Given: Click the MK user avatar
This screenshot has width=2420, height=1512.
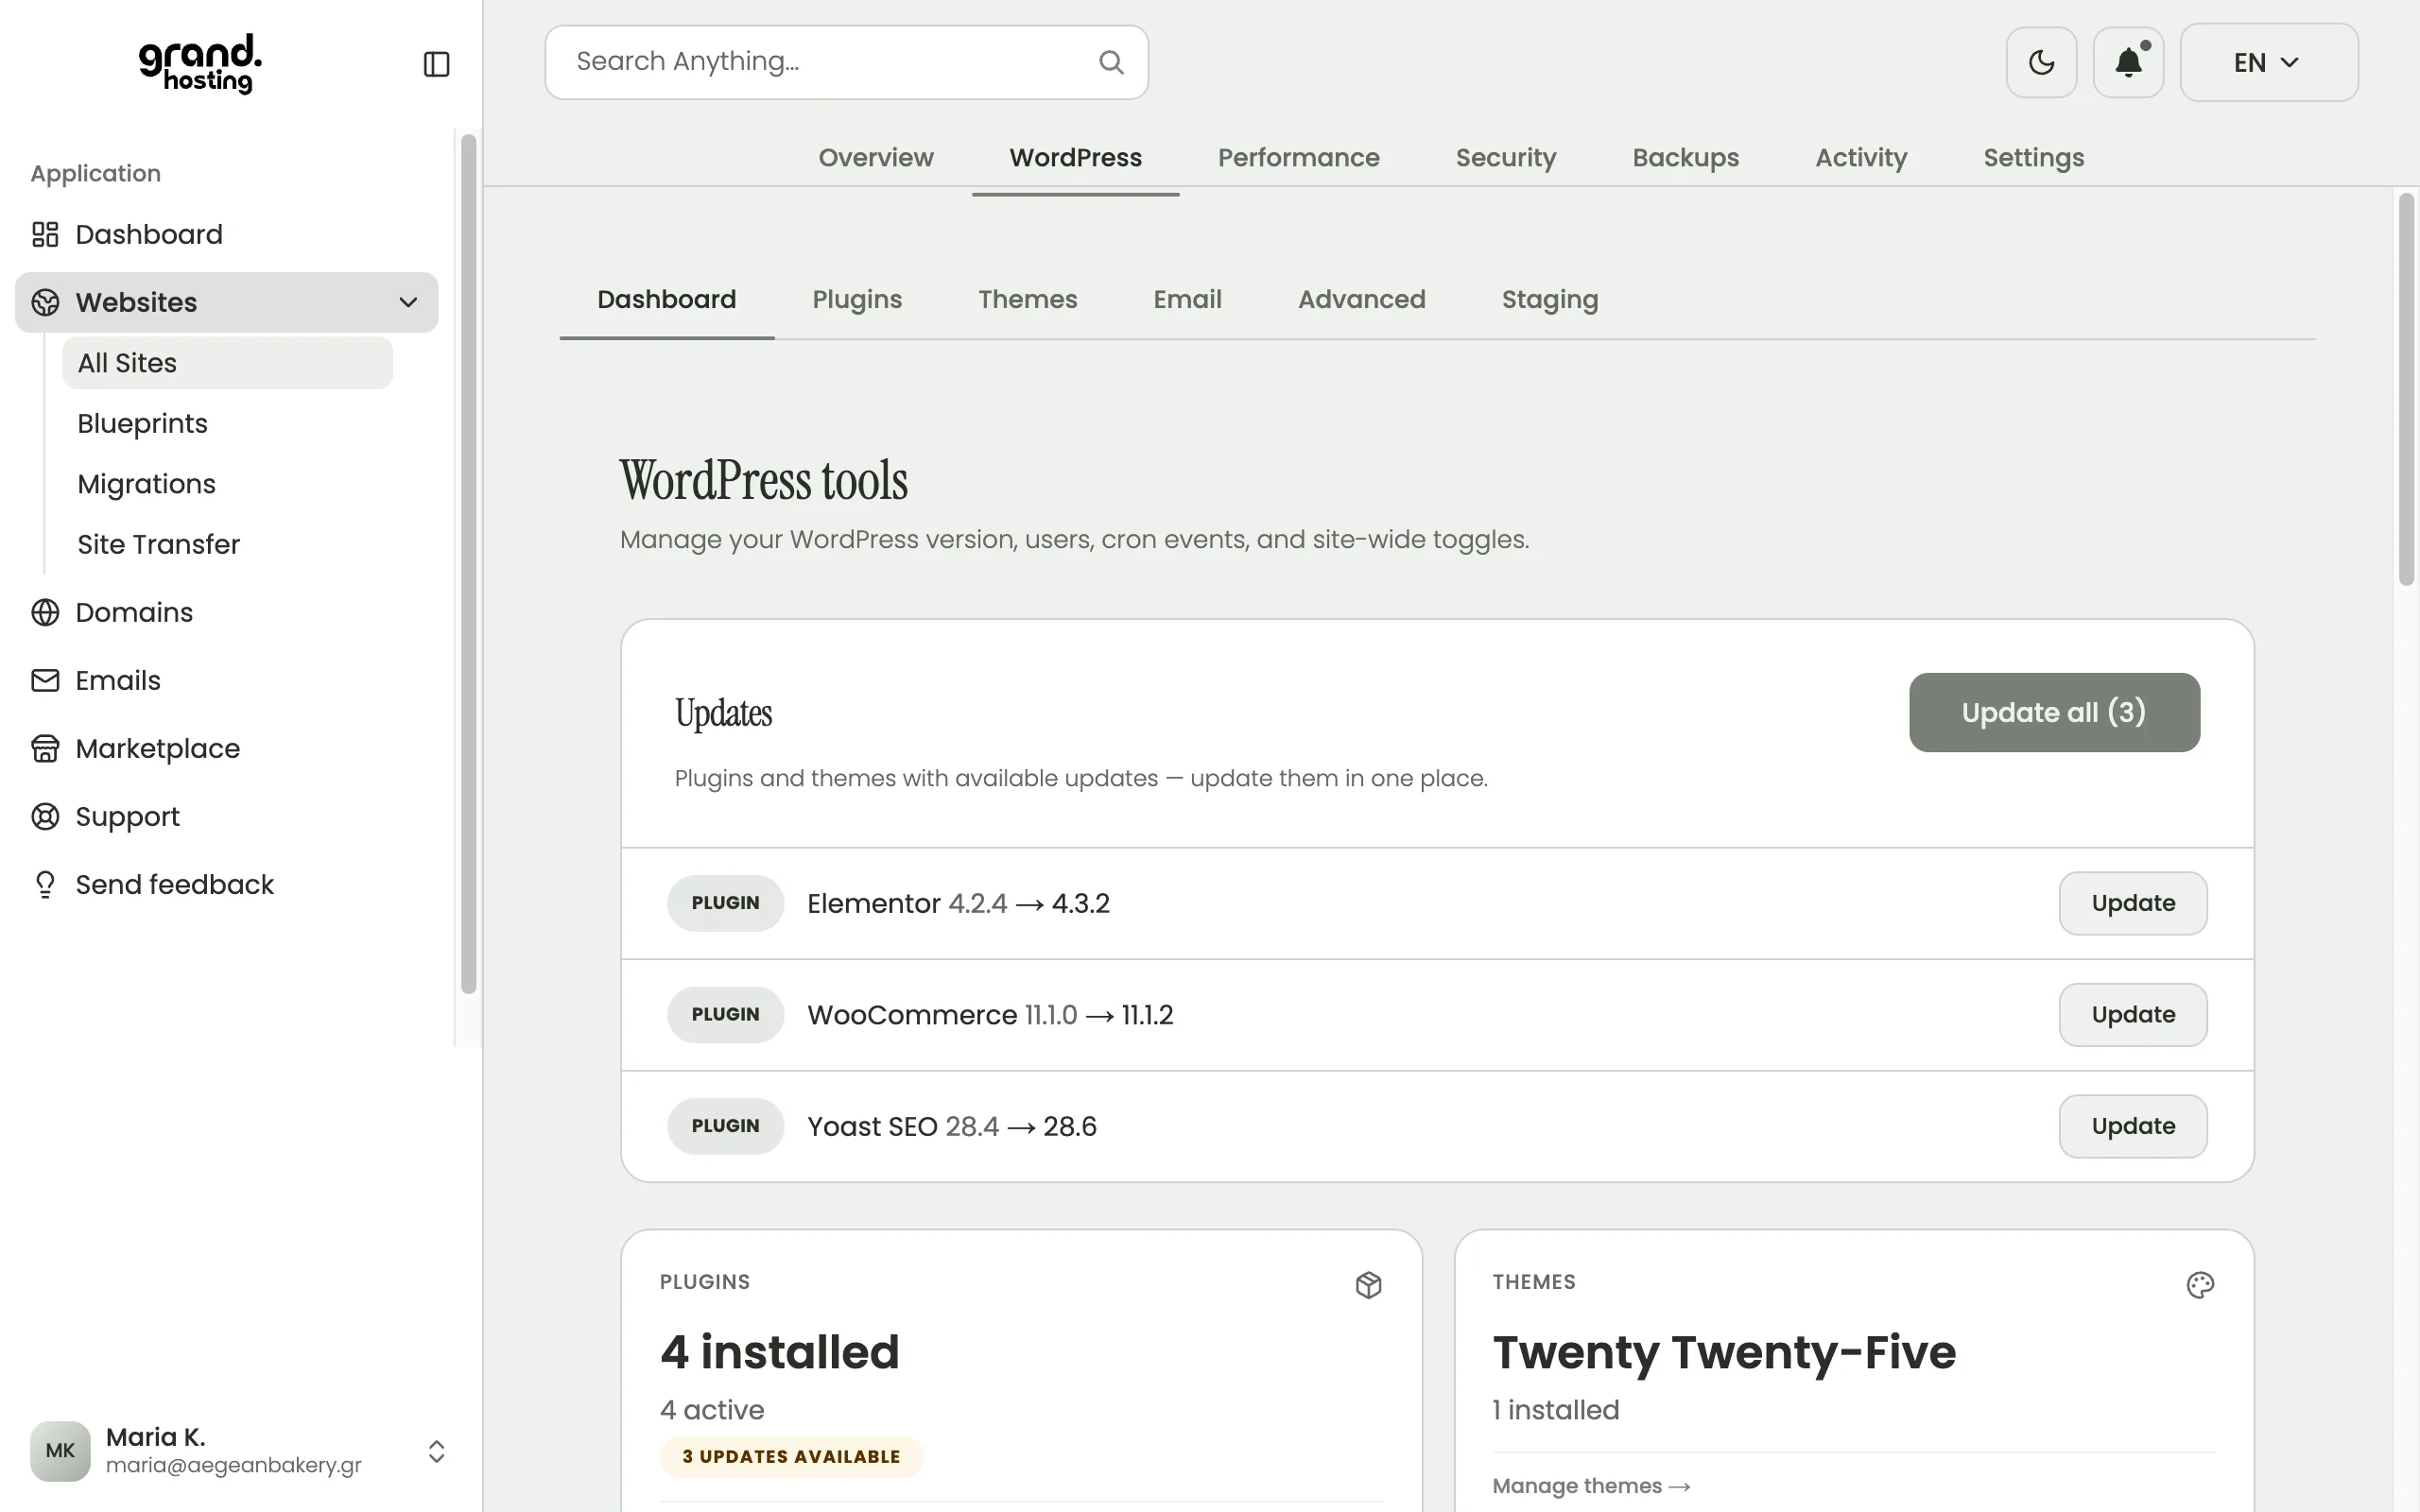Looking at the screenshot, I should [x=60, y=1450].
